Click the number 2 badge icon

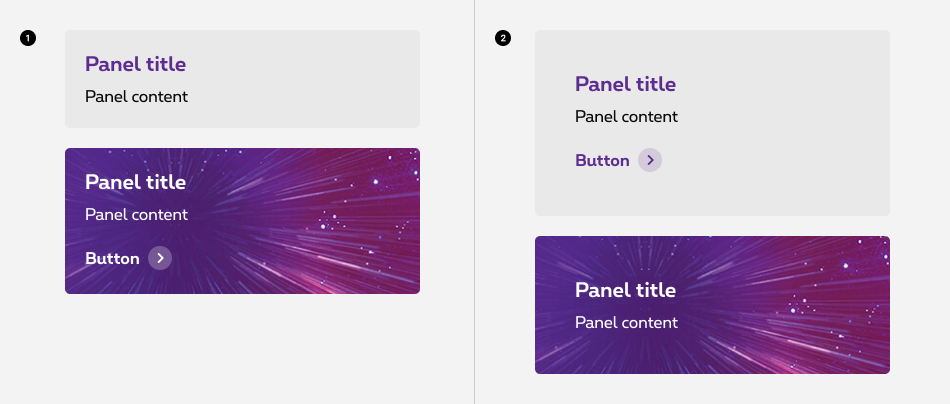503,39
